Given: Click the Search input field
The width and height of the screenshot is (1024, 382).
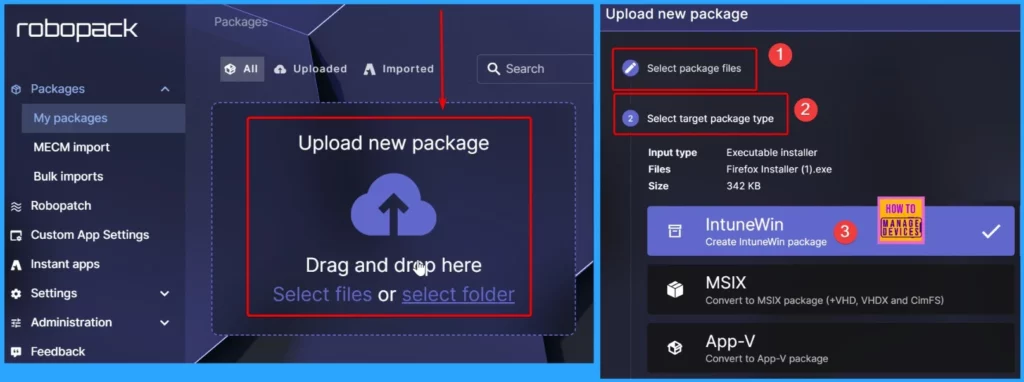Looking at the screenshot, I should tap(536, 69).
